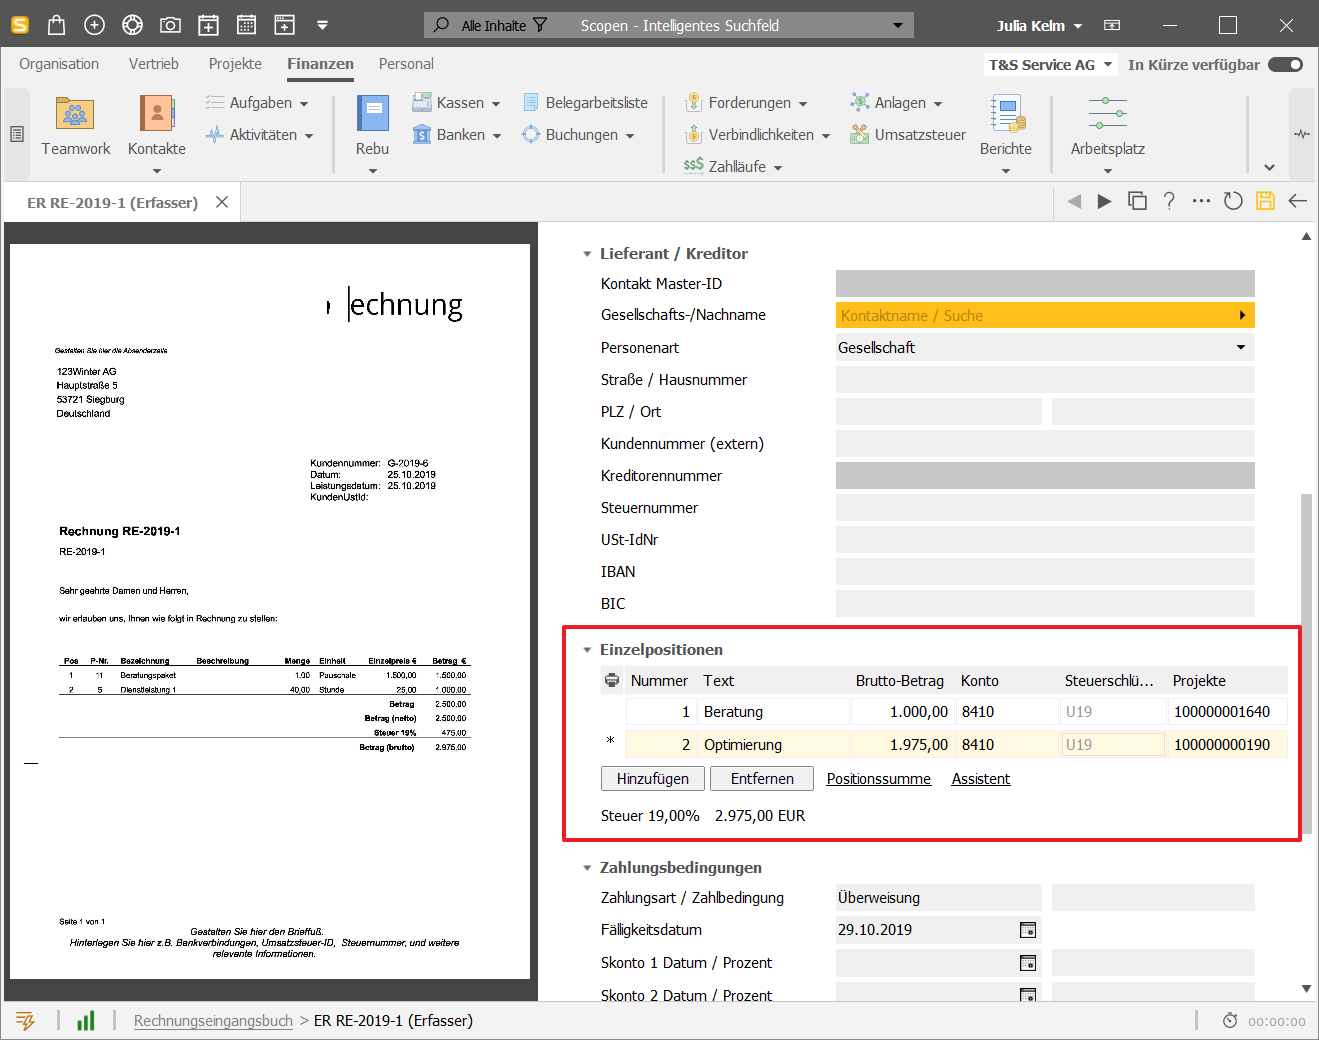Screen dimensions: 1319x1040
Task: Collapse the Zahlungsbedingungen section
Action: click(587, 868)
